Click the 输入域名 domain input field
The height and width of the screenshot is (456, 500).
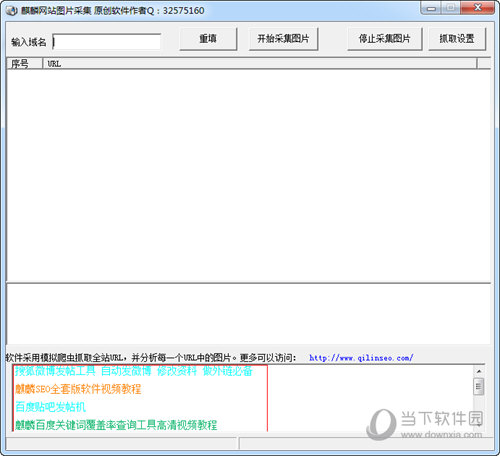click(x=107, y=42)
